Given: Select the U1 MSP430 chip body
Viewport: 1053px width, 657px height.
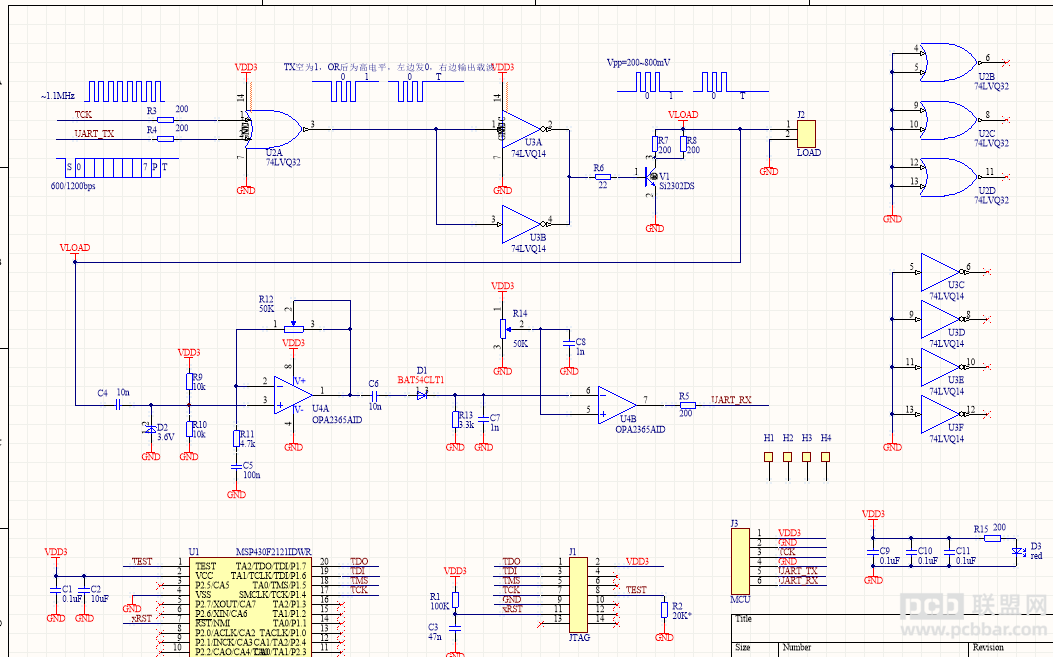Looking at the screenshot, I should [x=248, y=607].
